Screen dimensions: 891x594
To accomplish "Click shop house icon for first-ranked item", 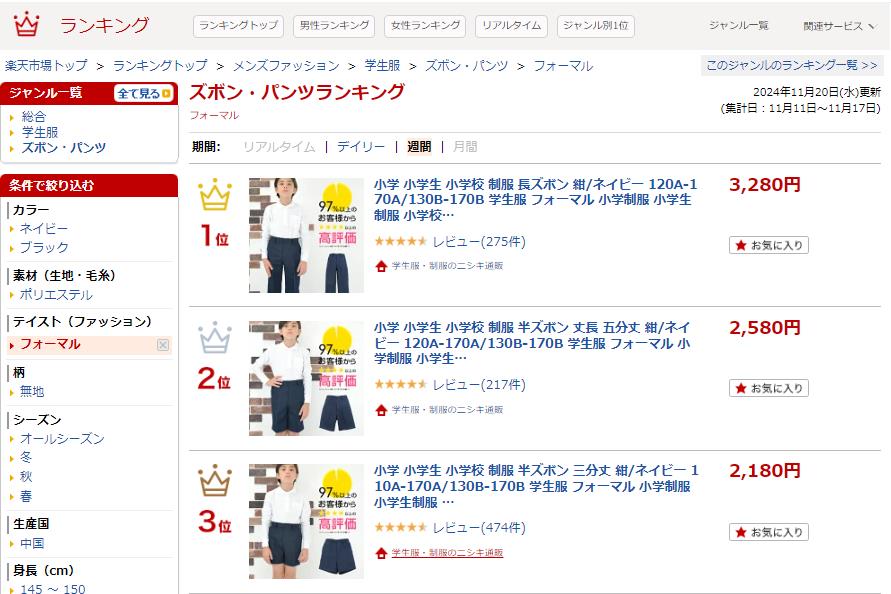I will pos(381,266).
